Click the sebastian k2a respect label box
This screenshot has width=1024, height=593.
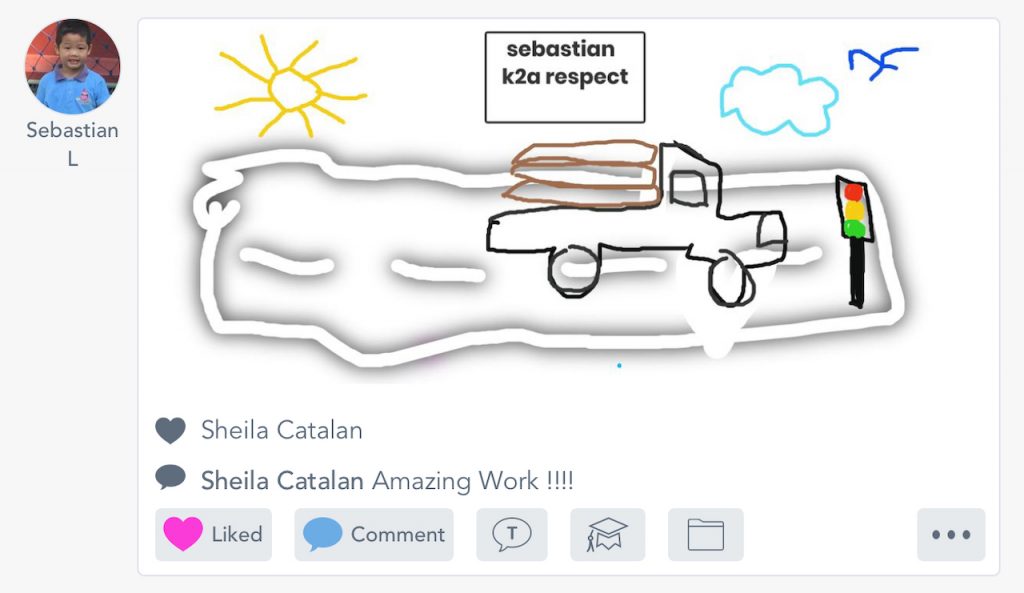564,77
